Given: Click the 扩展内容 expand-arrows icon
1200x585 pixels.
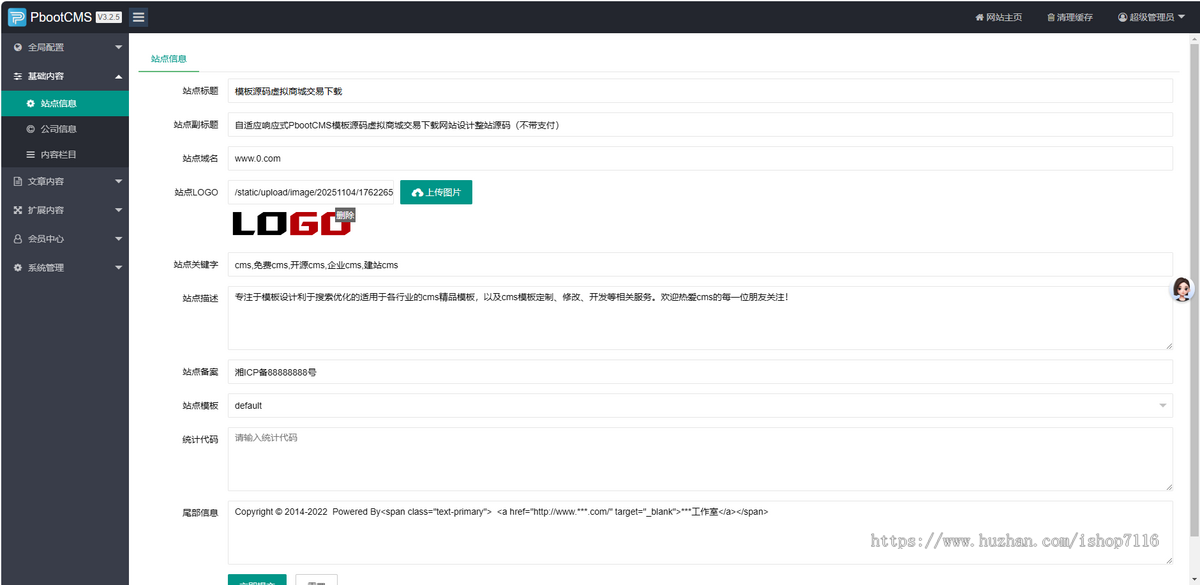Looking at the screenshot, I should (x=17, y=210).
